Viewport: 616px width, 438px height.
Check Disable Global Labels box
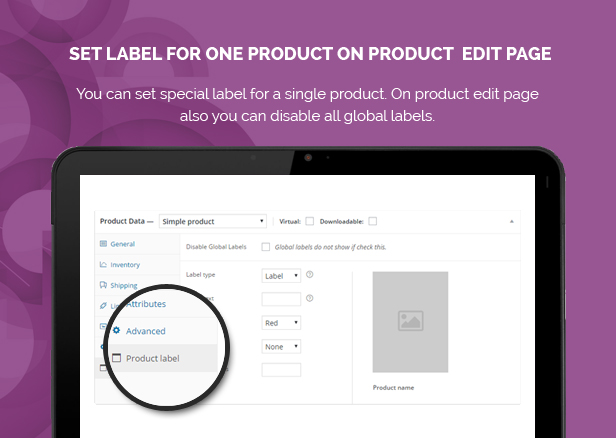coord(266,247)
